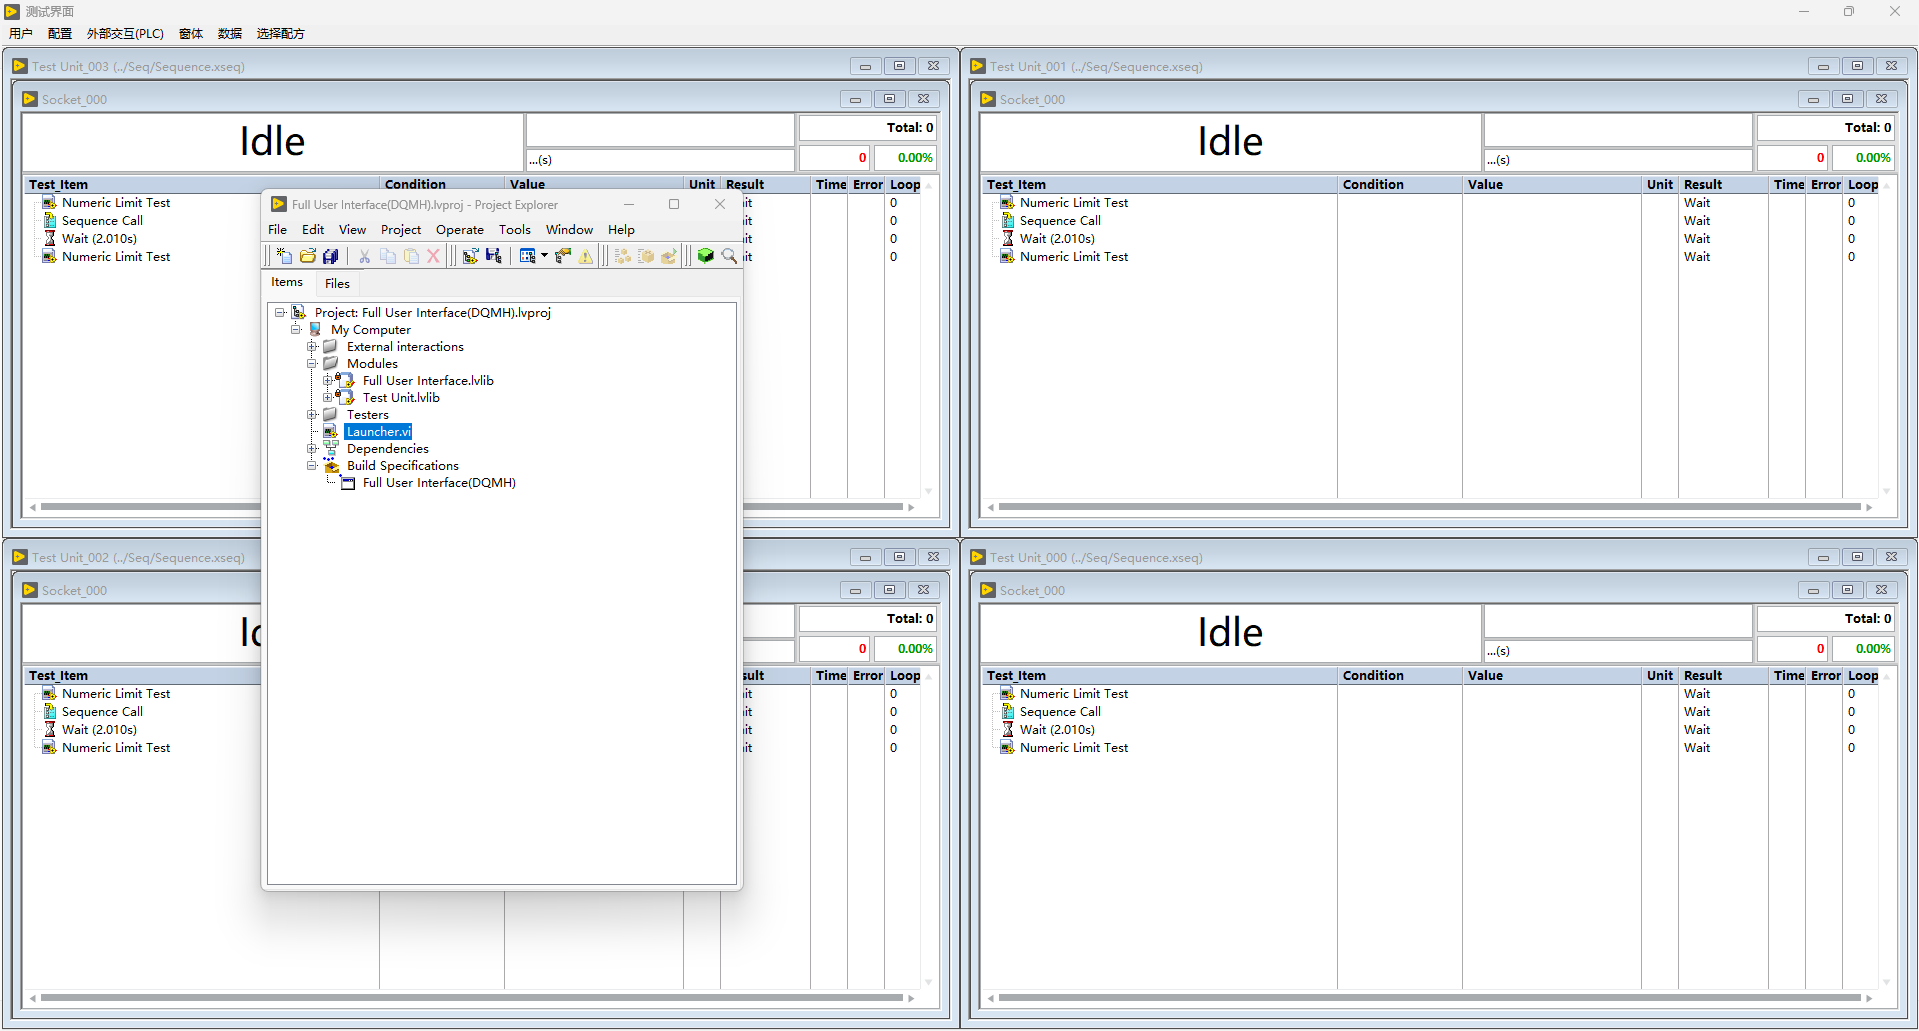Open the toolbar filter view dropdown arrow
Image resolution: width=1919 pixels, height=1031 pixels.
tap(545, 256)
